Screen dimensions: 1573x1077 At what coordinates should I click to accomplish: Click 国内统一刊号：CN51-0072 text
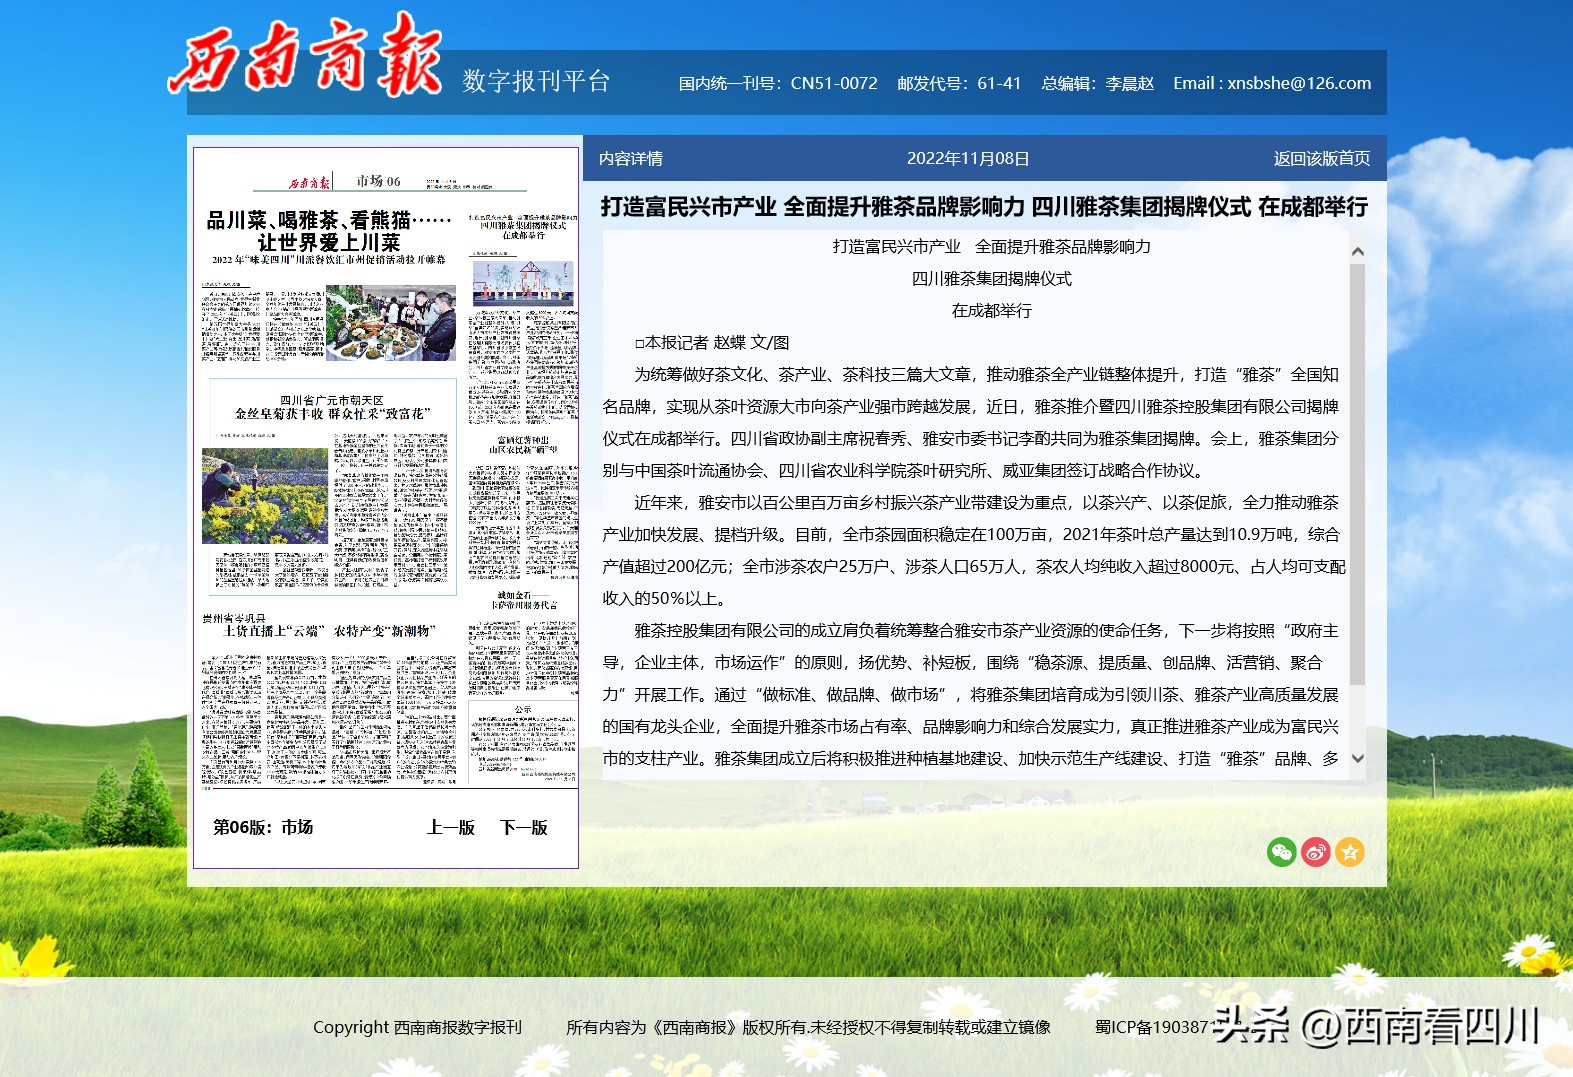pyautogui.click(x=778, y=83)
